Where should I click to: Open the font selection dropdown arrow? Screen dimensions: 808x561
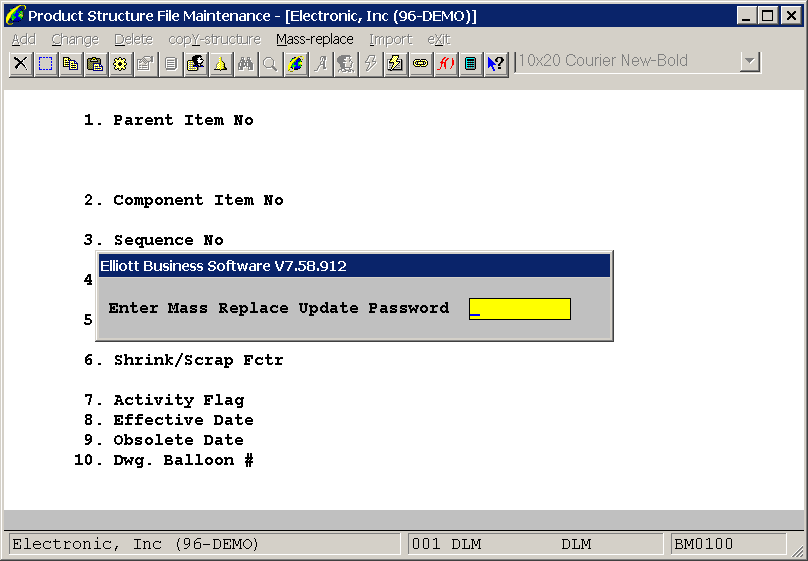750,62
